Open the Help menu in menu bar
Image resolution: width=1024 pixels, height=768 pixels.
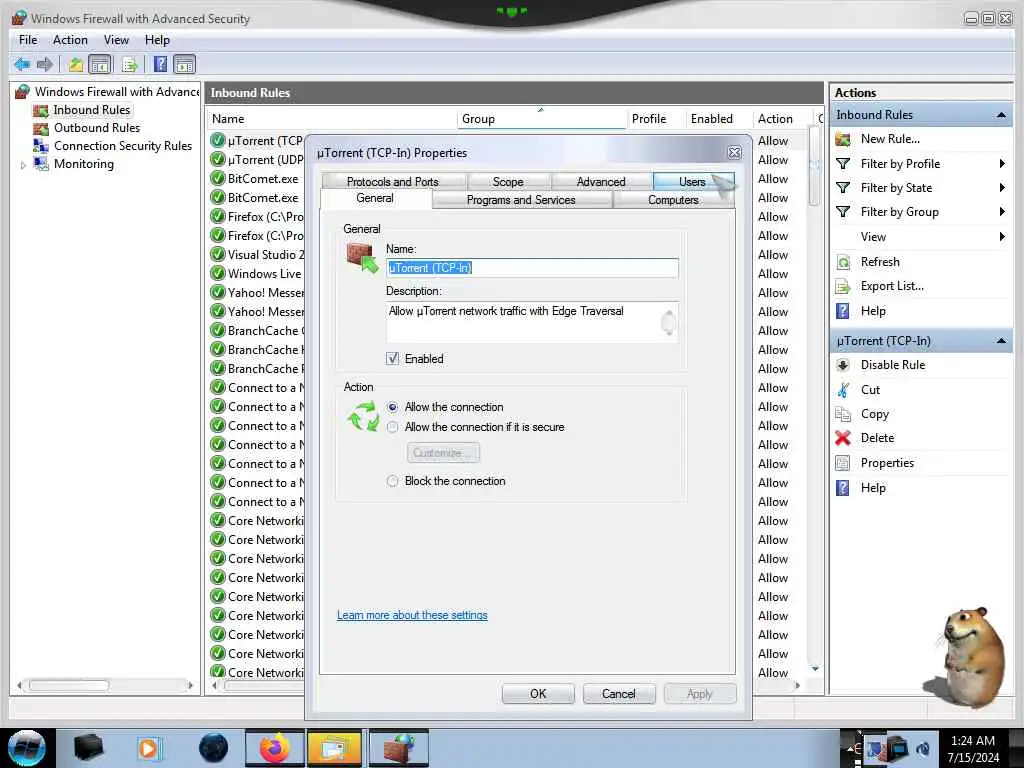pos(157,40)
